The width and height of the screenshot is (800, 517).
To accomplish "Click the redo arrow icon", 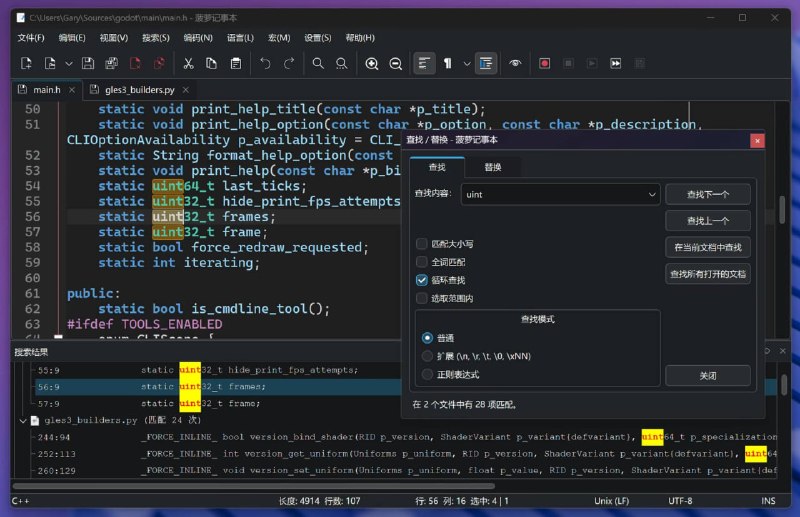I will [289, 63].
